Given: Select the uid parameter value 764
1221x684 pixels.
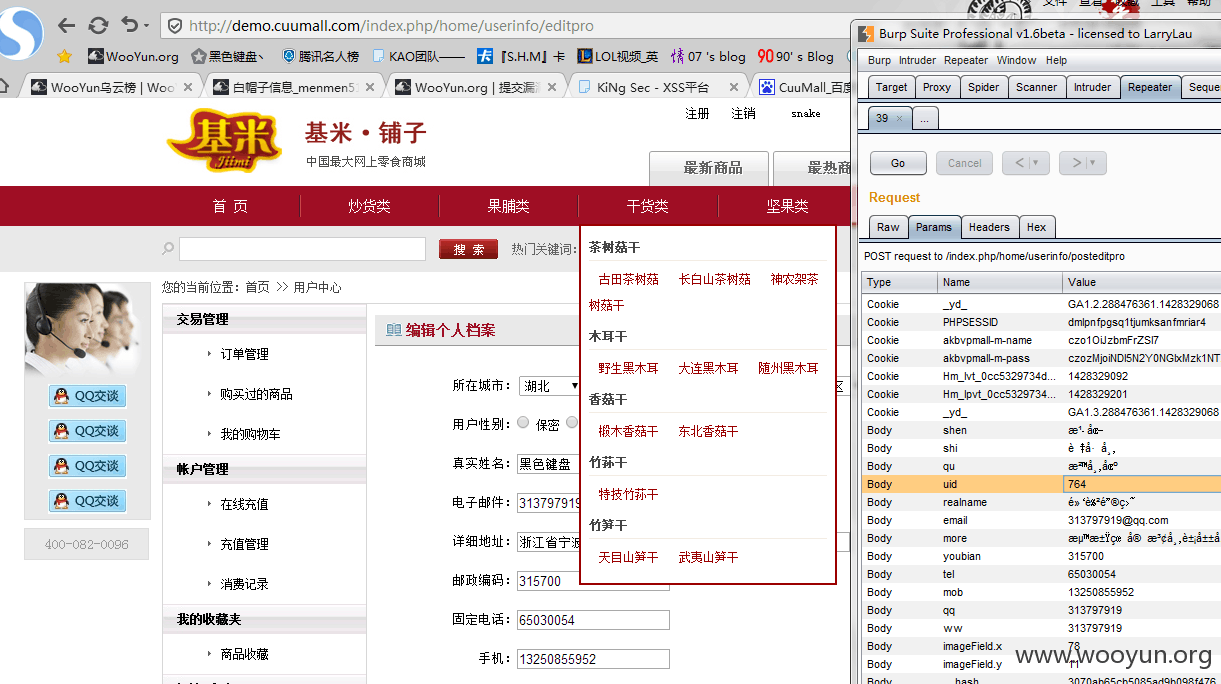Looking at the screenshot, I should tap(1142, 484).
